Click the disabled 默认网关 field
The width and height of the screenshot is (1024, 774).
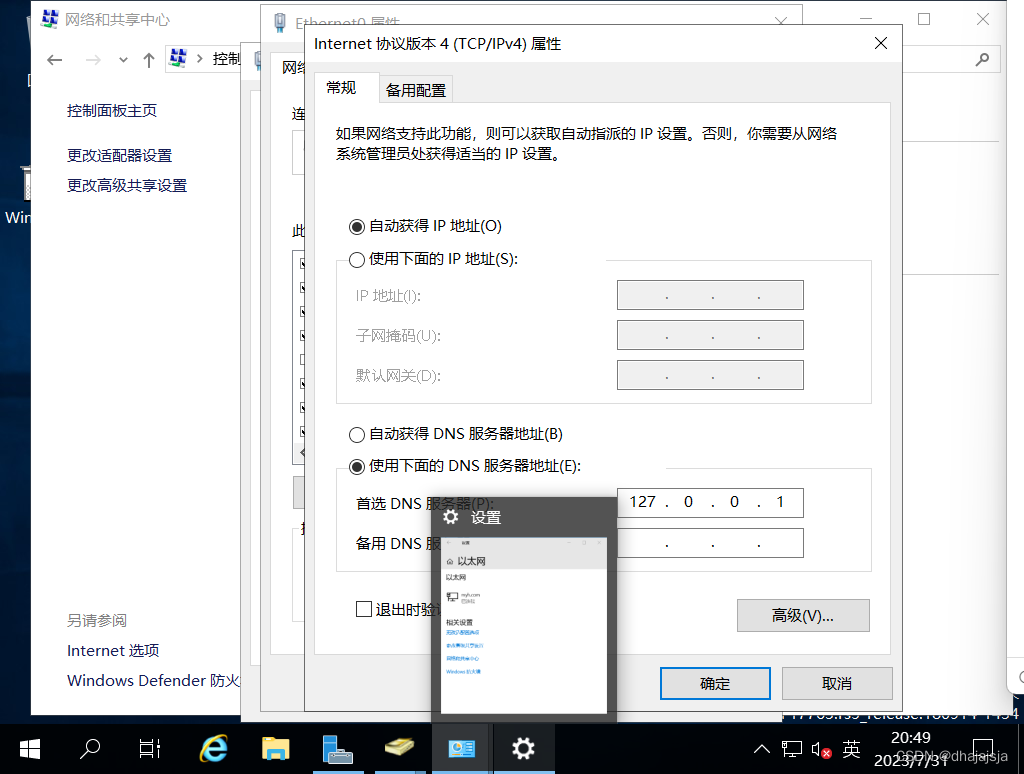[710, 375]
